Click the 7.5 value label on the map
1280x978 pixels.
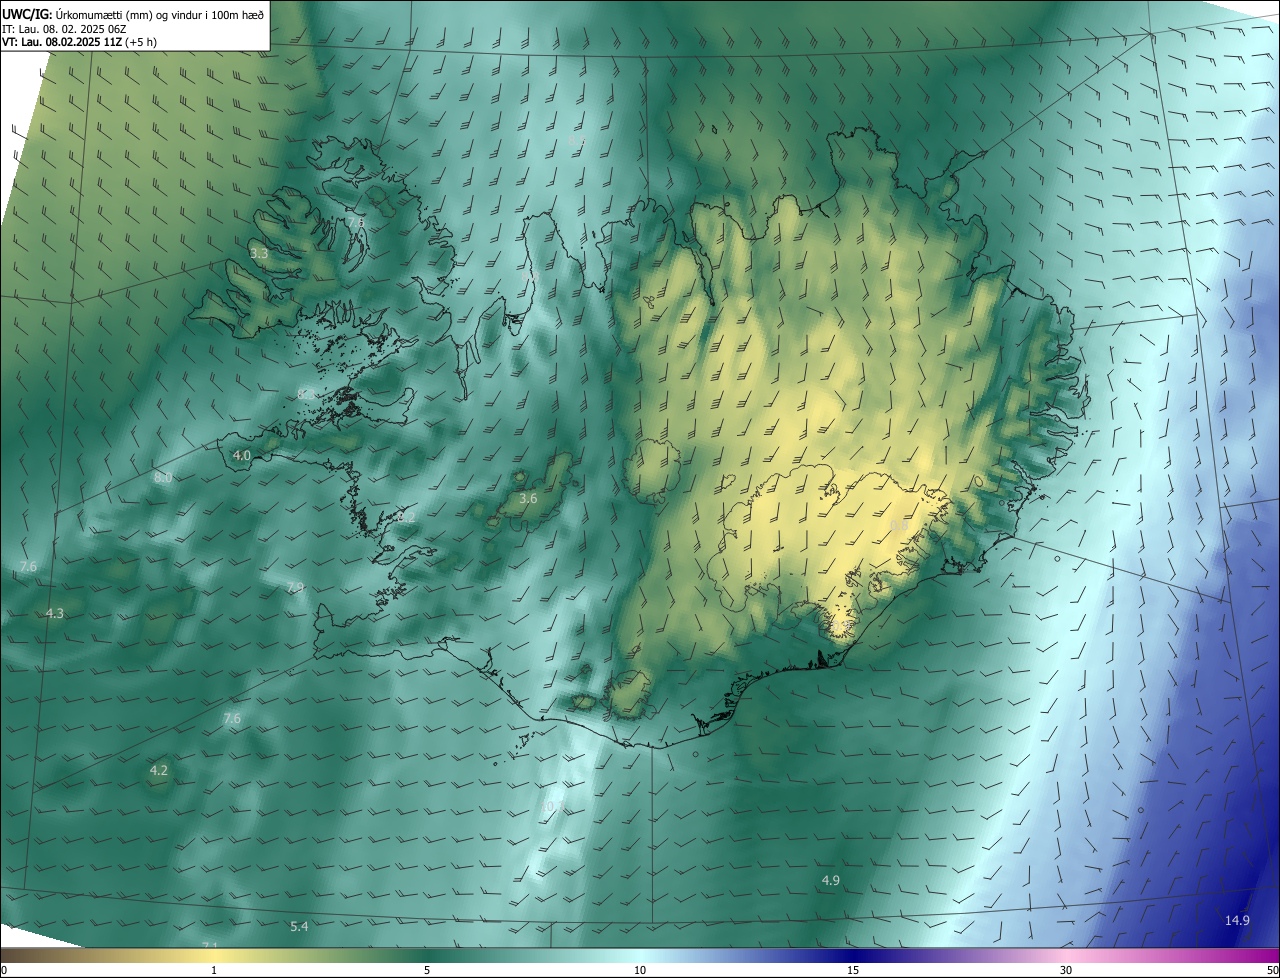click(355, 222)
